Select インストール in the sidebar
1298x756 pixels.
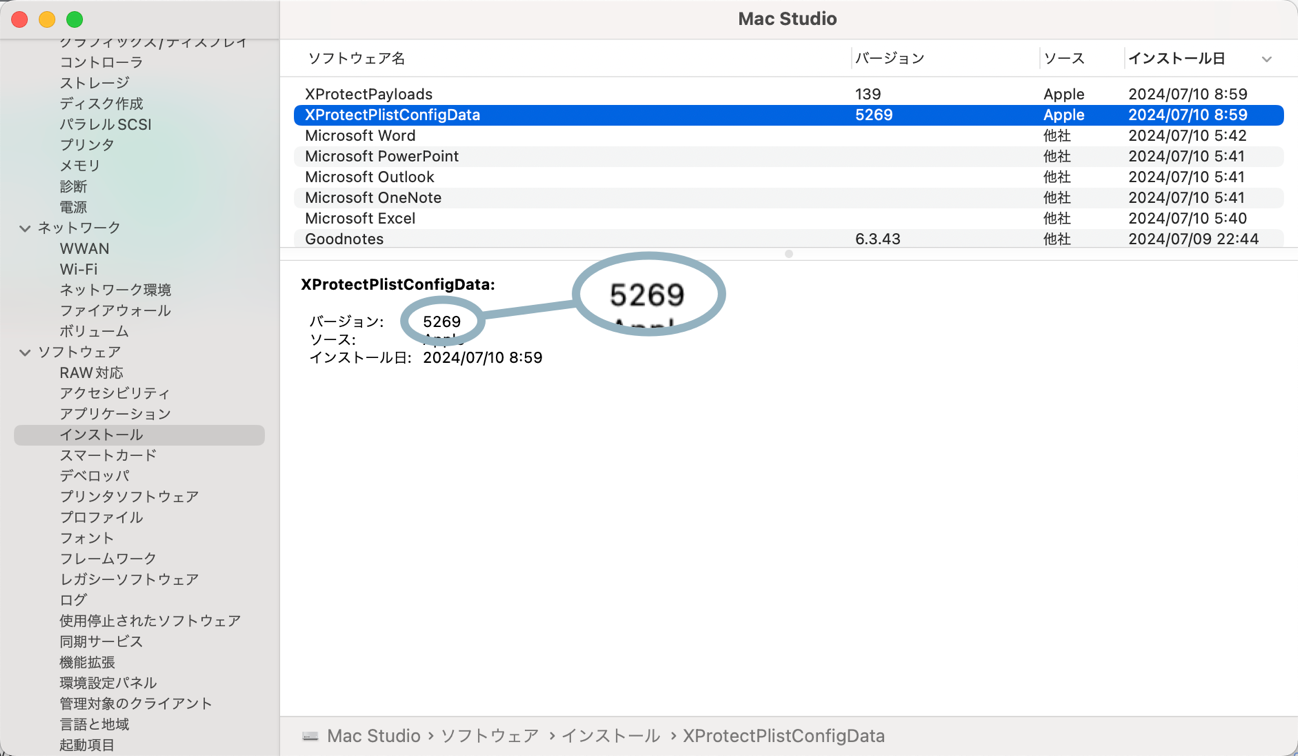(139, 435)
